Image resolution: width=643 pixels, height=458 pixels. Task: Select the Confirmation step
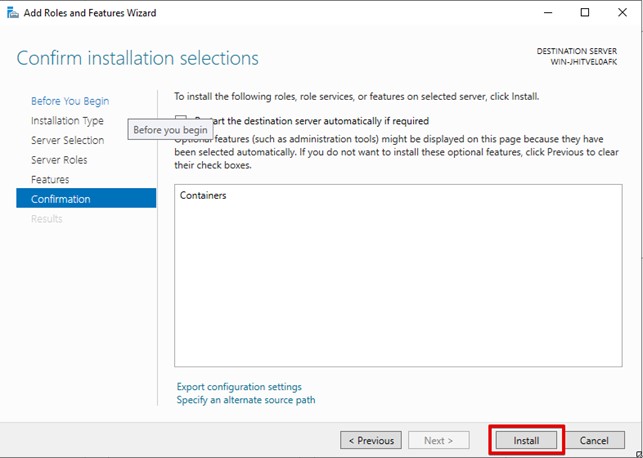[60, 199]
